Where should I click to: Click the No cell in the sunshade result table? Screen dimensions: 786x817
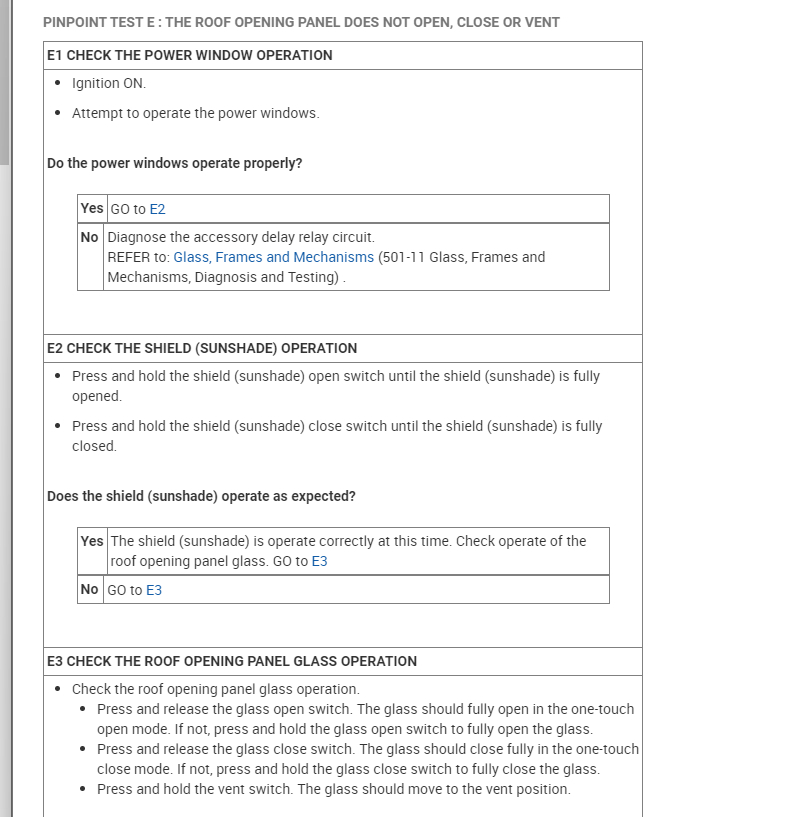(90, 589)
